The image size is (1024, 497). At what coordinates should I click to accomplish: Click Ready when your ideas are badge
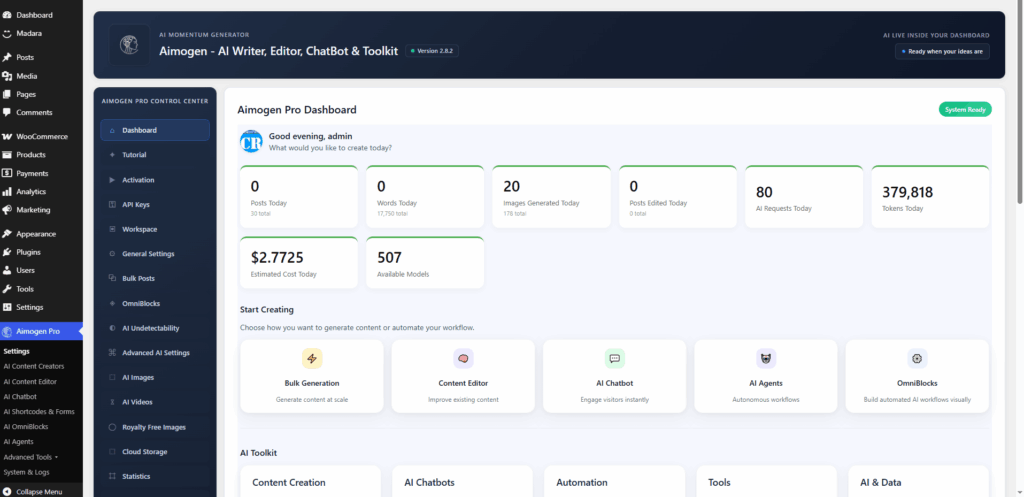[x=942, y=51]
